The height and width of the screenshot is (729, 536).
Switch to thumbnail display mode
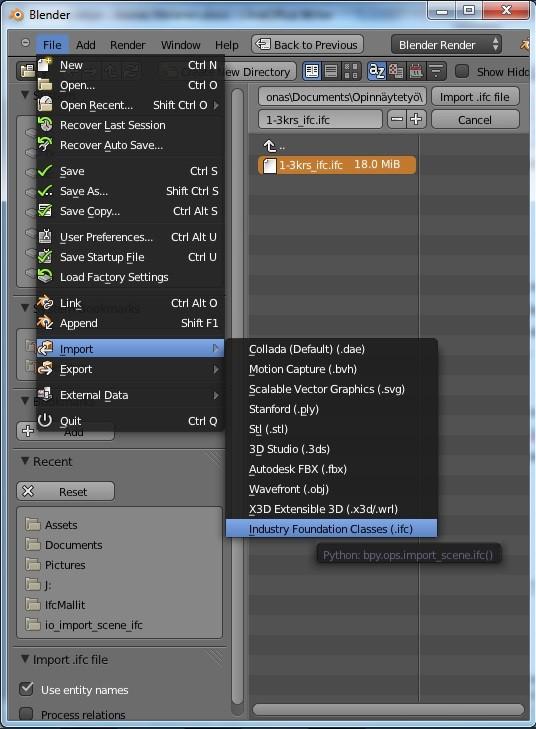[x=351, y=71]
